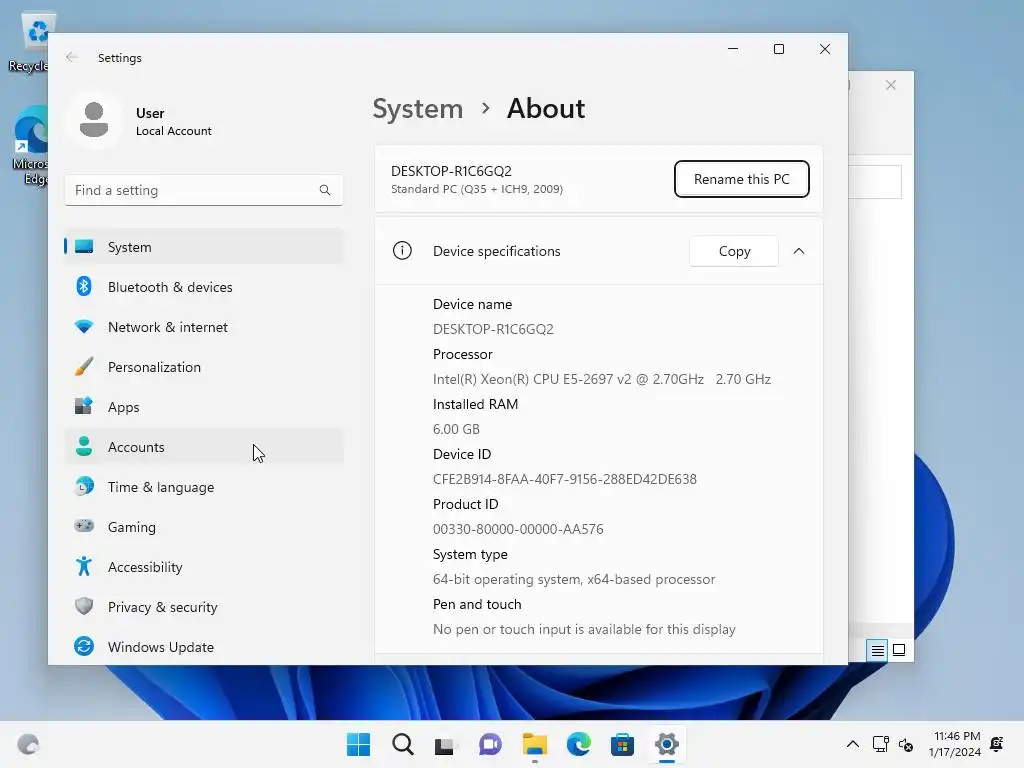This screenshot has width=1024, height=768.
Task: Select large icons view in background window
Action: coord(899,650)
